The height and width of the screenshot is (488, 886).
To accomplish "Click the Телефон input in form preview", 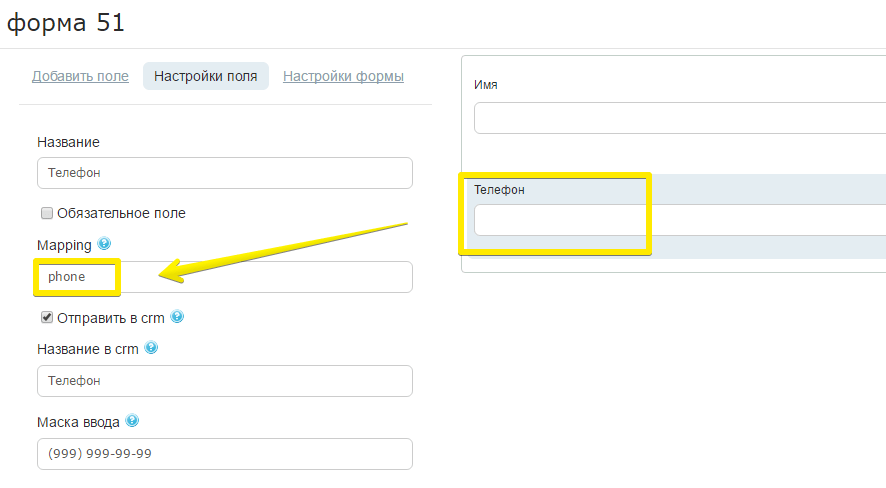I will pyautogui.click(x=680, y=220).
